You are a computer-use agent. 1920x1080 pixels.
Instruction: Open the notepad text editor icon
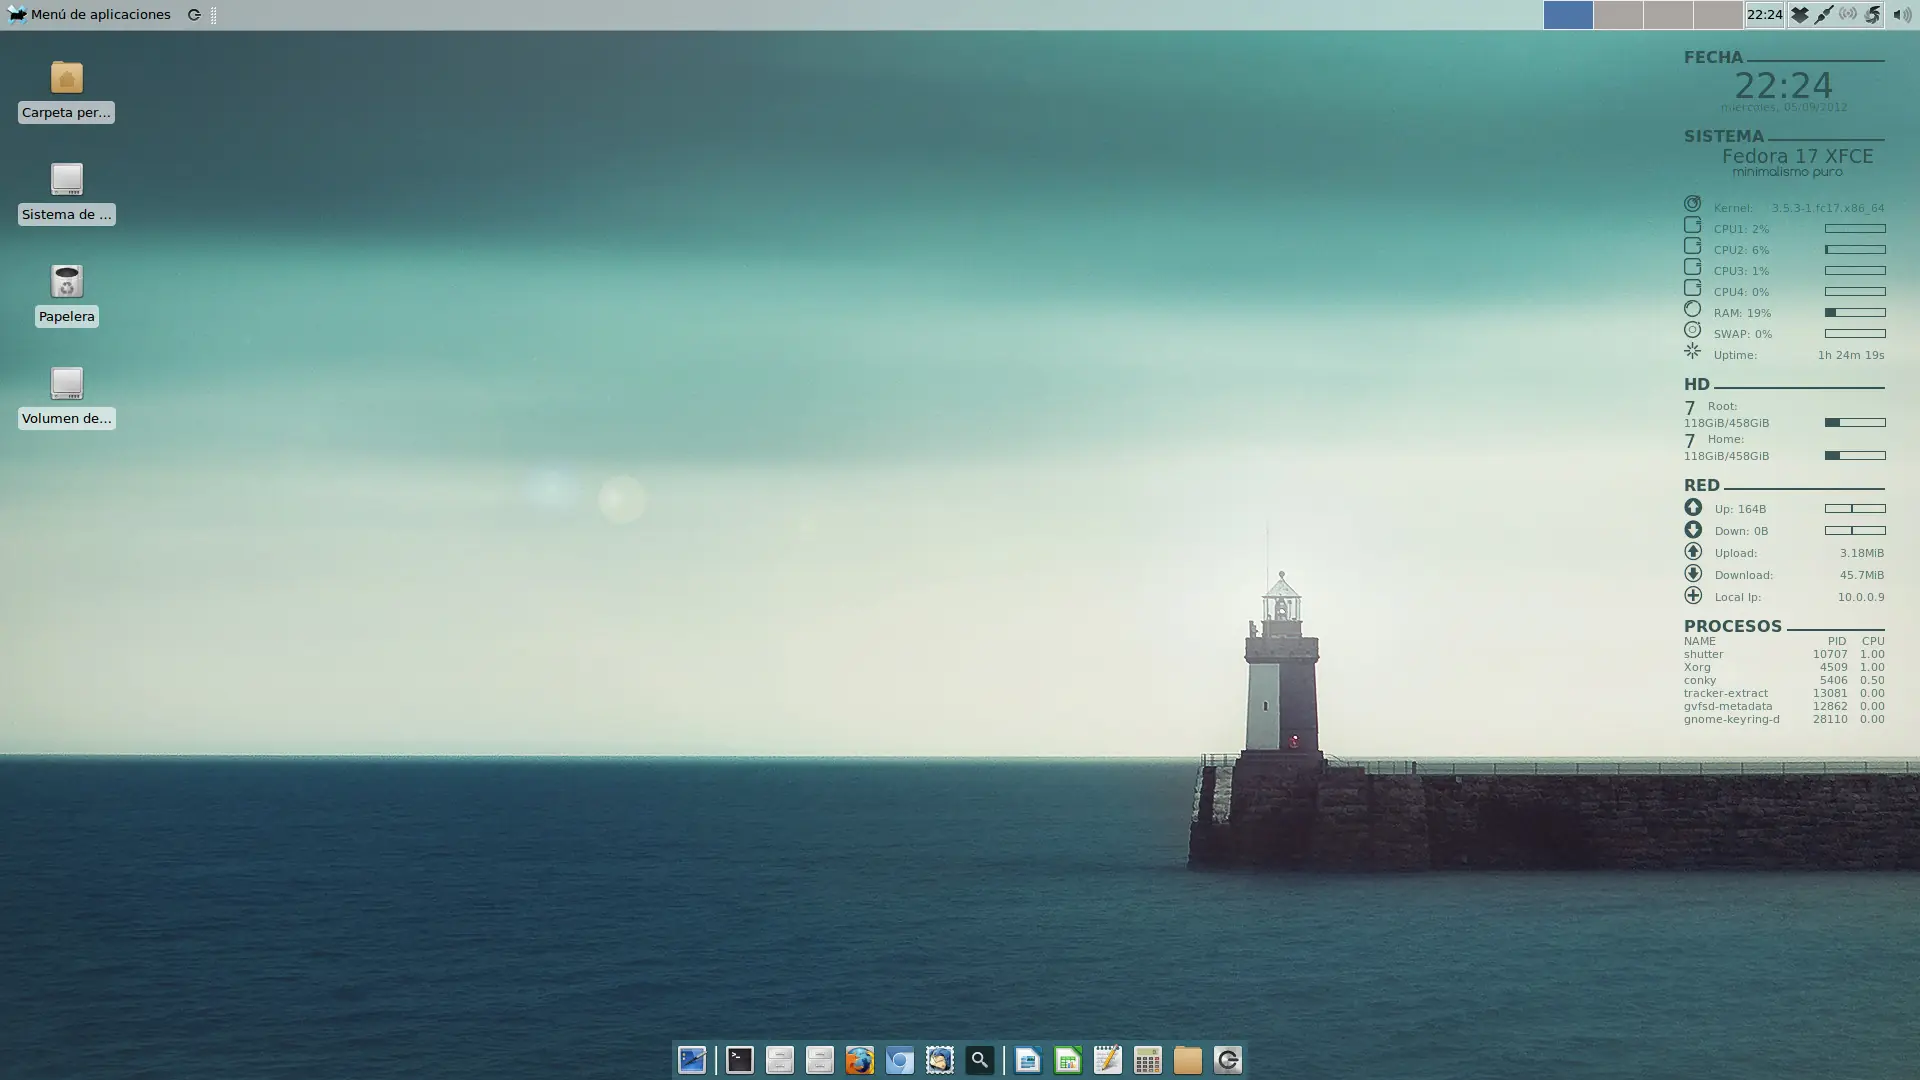1108,1060
